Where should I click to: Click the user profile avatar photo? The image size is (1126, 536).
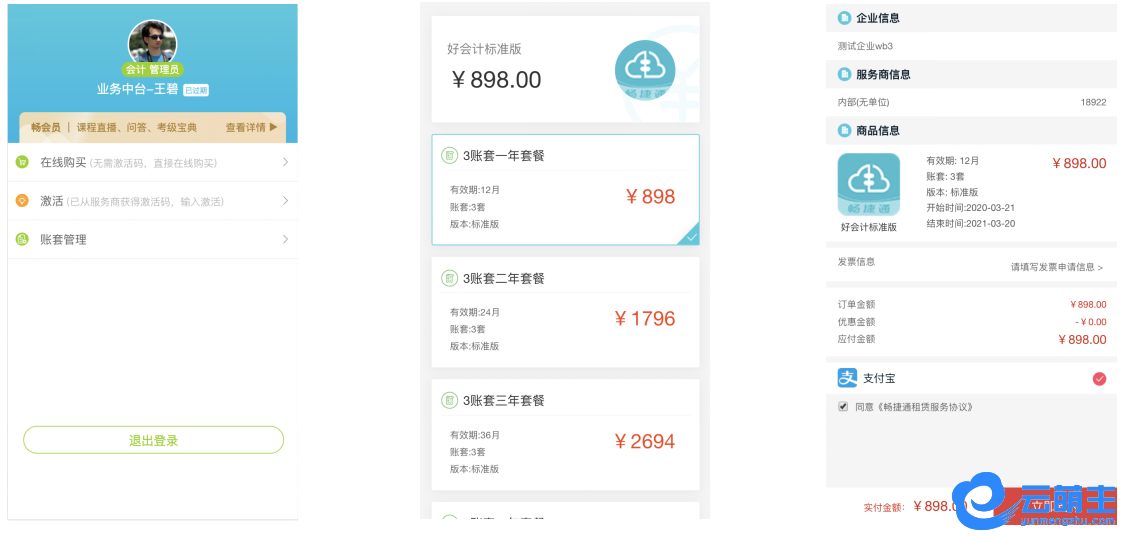coord(152,43)
